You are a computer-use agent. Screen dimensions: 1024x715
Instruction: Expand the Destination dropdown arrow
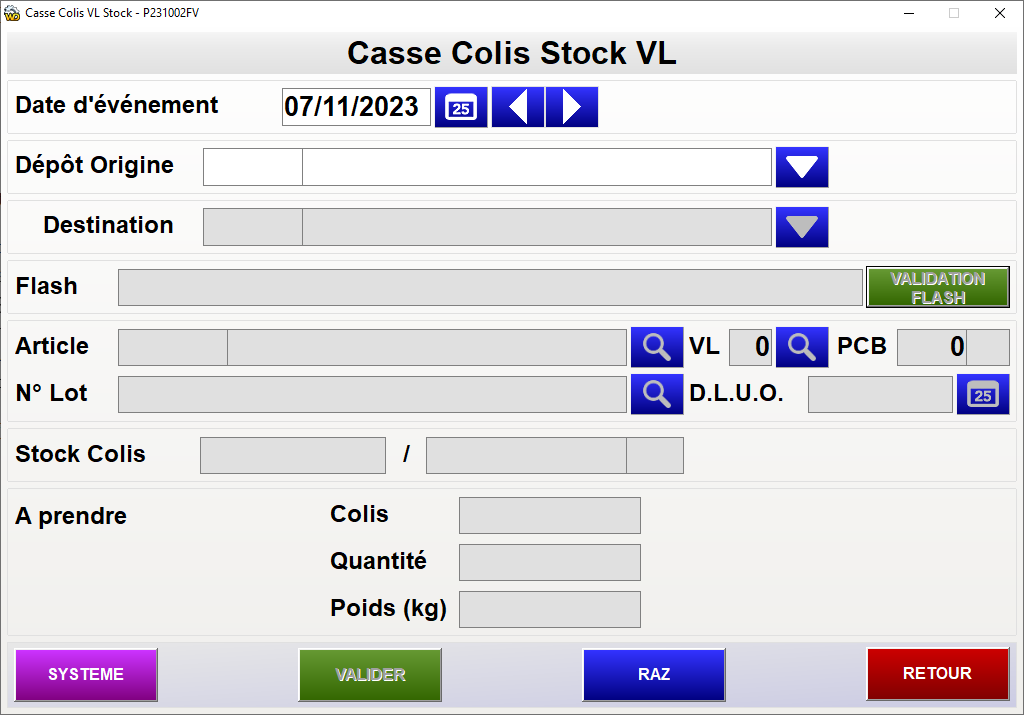pyautogui.click(x=802, y=227)
